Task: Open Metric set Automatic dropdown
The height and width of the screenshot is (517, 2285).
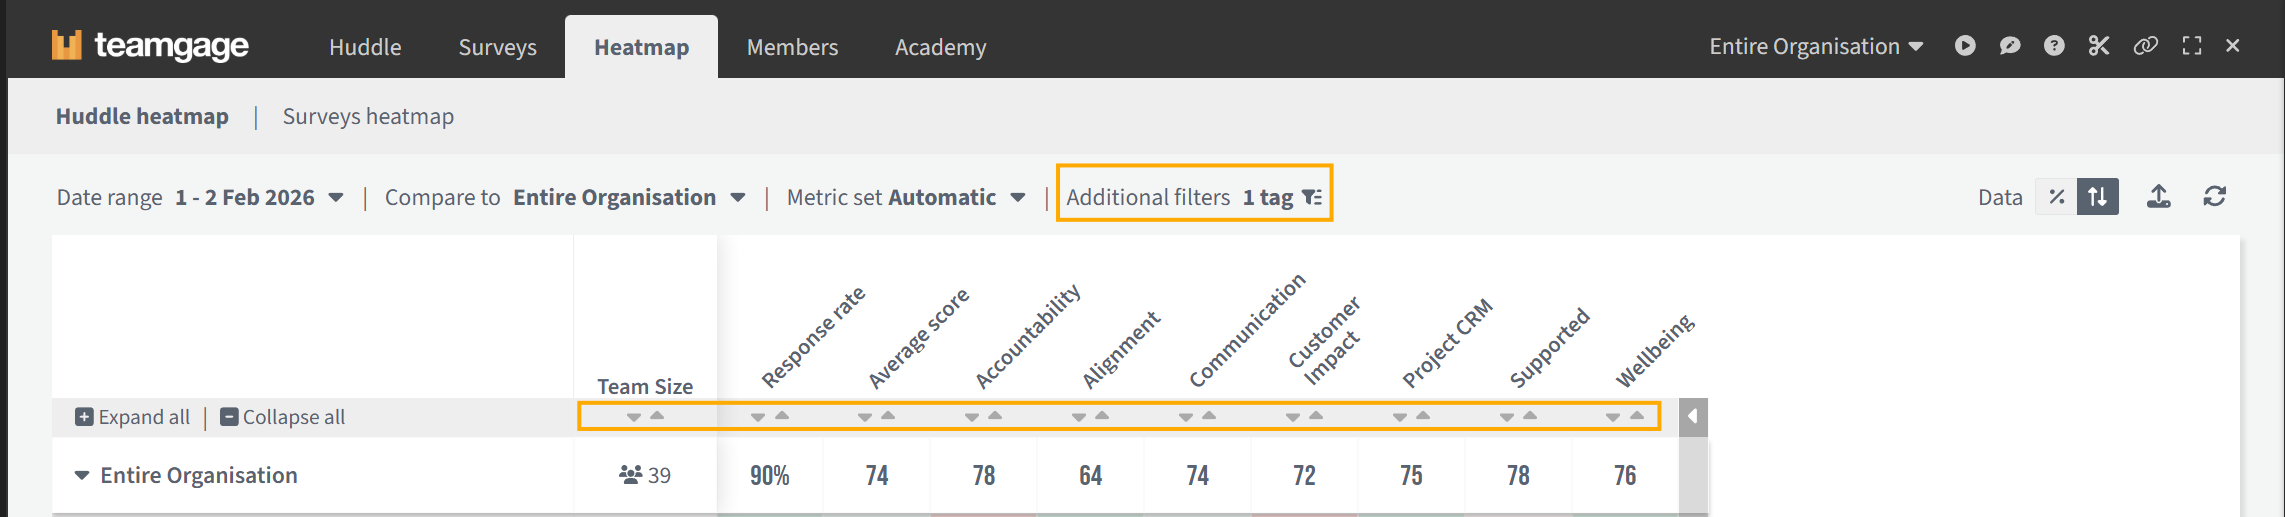Action: [905, 198]
